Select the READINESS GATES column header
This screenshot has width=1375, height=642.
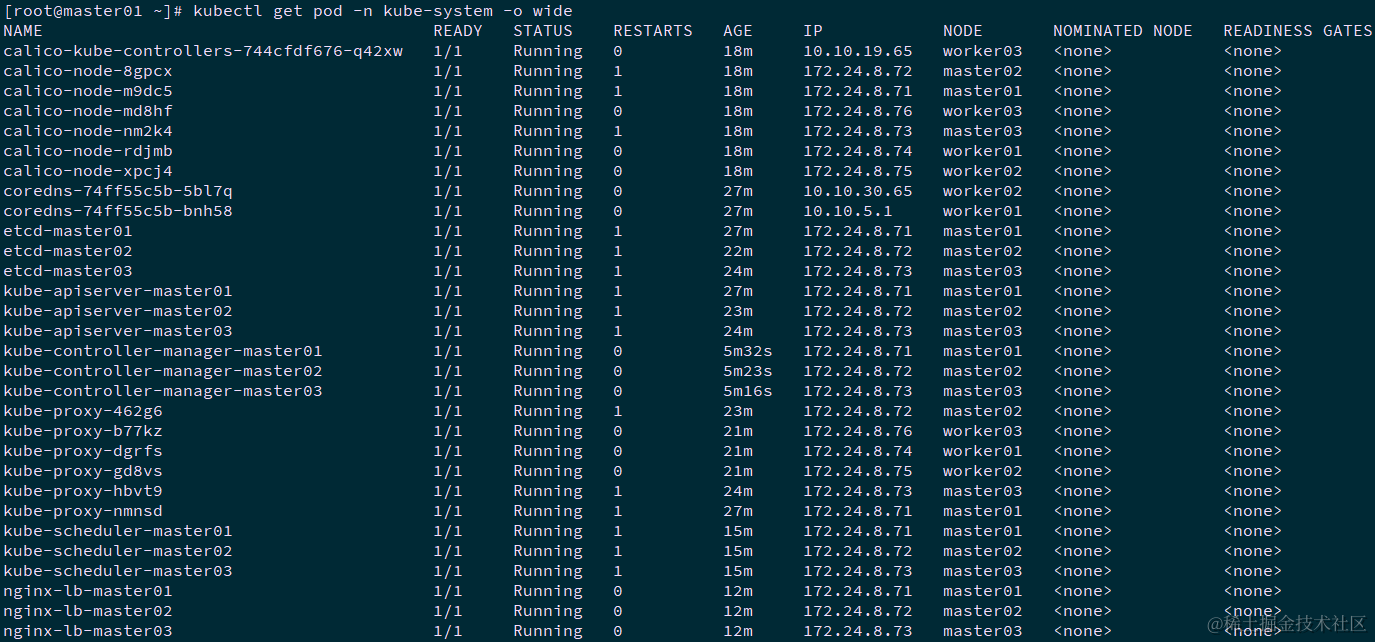click(1298, 31)
